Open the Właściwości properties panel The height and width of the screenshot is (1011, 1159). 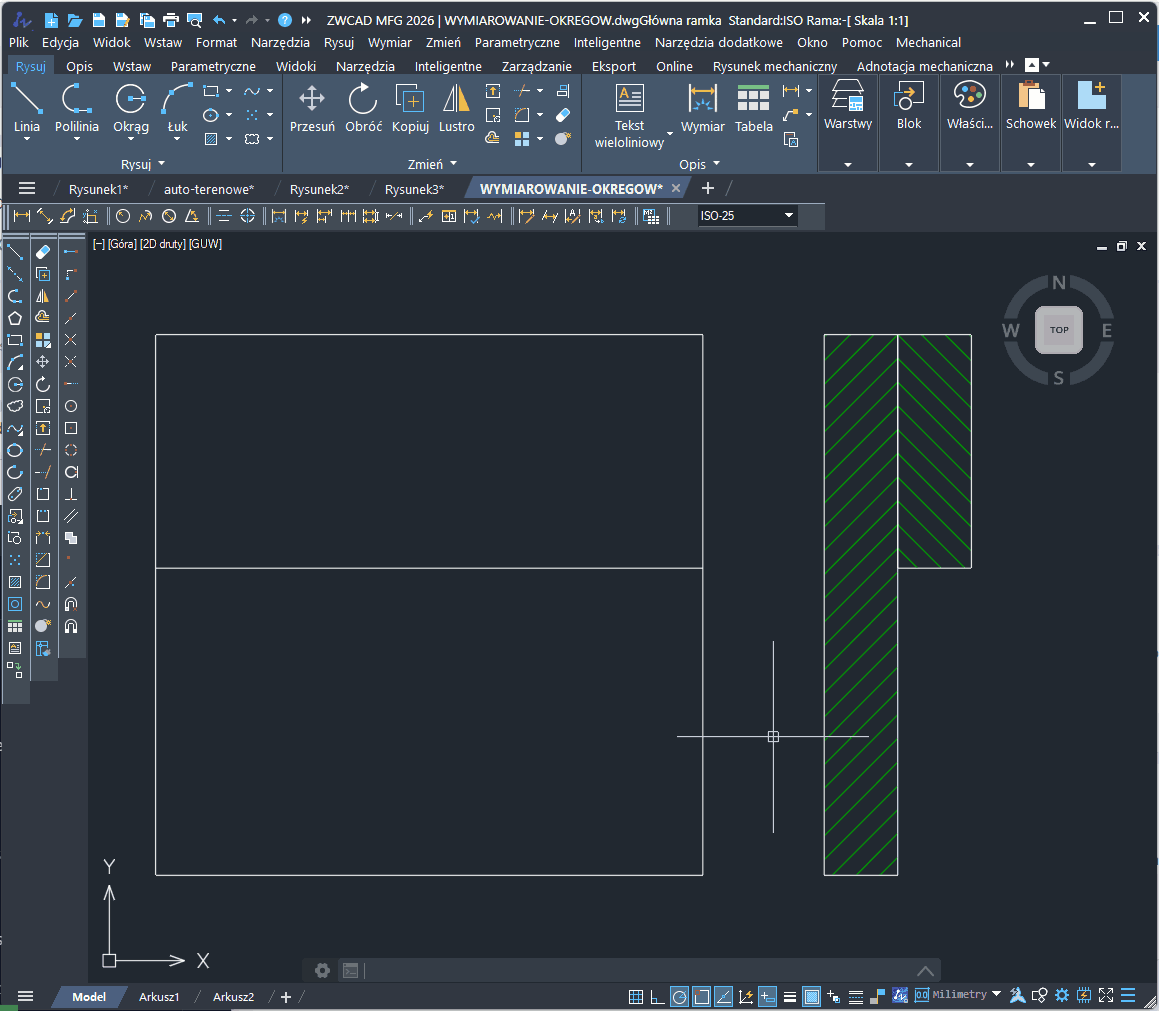tap(969, 106)
